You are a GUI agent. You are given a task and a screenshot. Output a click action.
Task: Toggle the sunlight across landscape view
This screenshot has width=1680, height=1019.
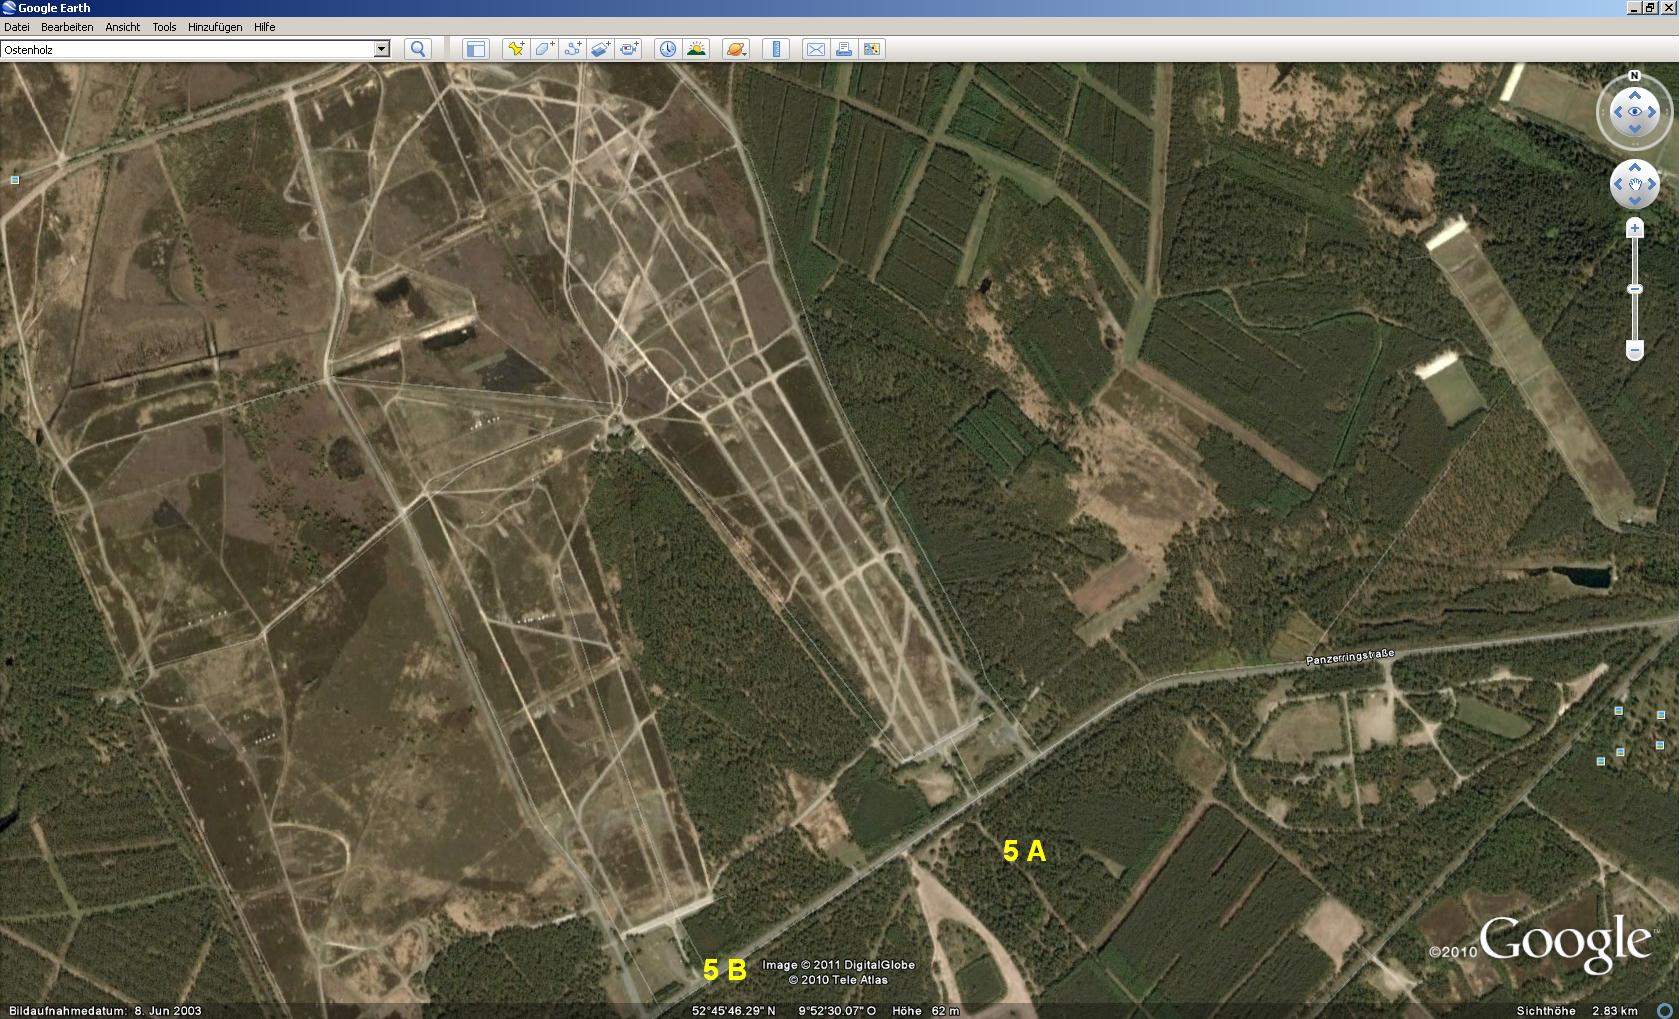tap(696, 49)
